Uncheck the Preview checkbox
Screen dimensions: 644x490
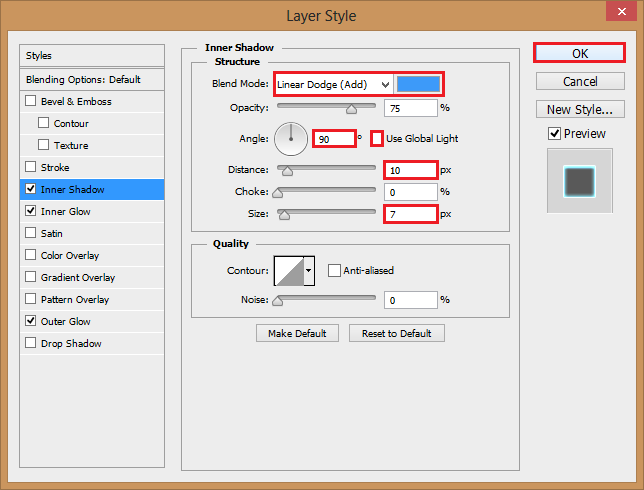point(554,134)
